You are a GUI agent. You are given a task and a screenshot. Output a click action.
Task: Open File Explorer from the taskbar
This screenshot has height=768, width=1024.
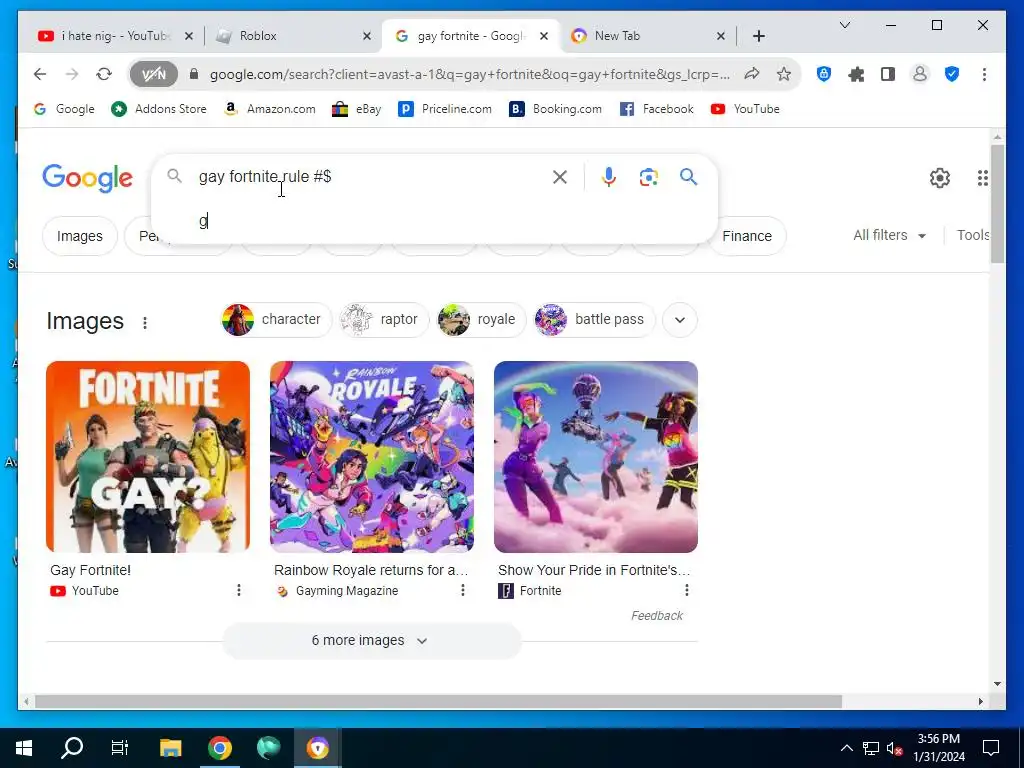pos(170,748)
